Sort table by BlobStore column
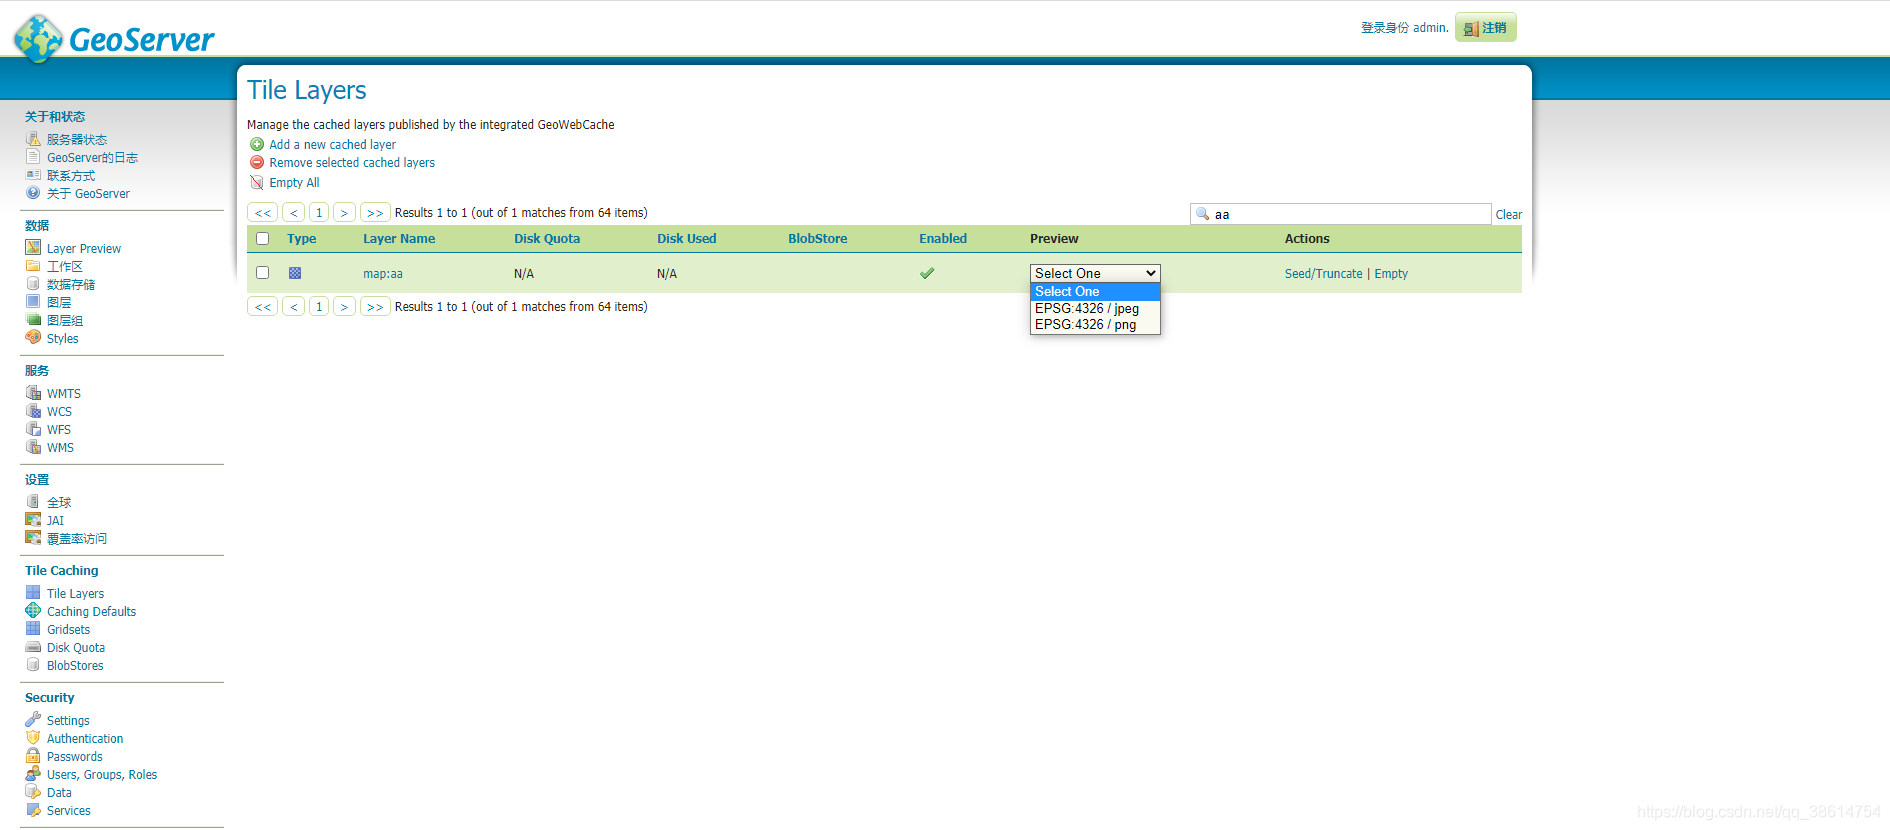Screen dimensions: 1890x830 coord(817,238)
